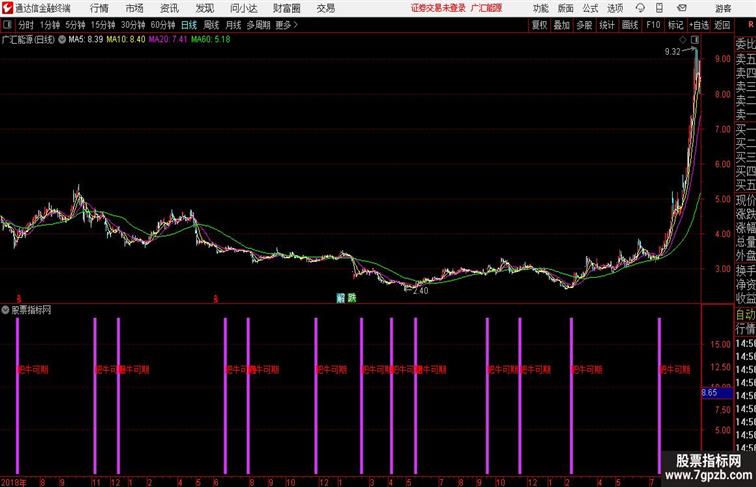The image size is (756, 487).
Task: Click the 证券交易未登录 login status text
Action: [x=438, y=8]
